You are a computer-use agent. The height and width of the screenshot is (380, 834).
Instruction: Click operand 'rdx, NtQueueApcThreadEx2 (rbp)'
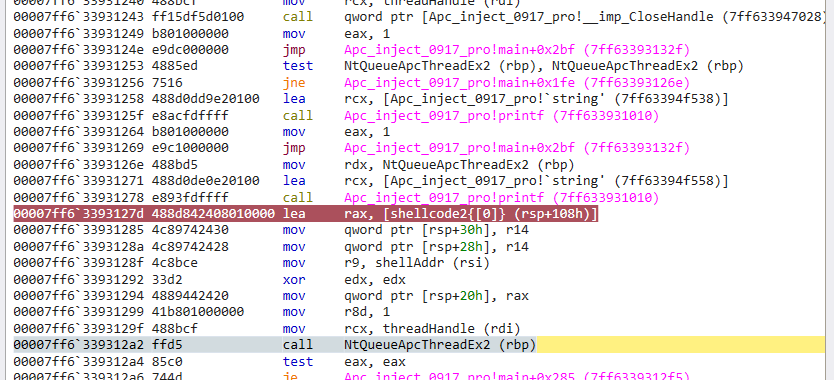point(460,164)
